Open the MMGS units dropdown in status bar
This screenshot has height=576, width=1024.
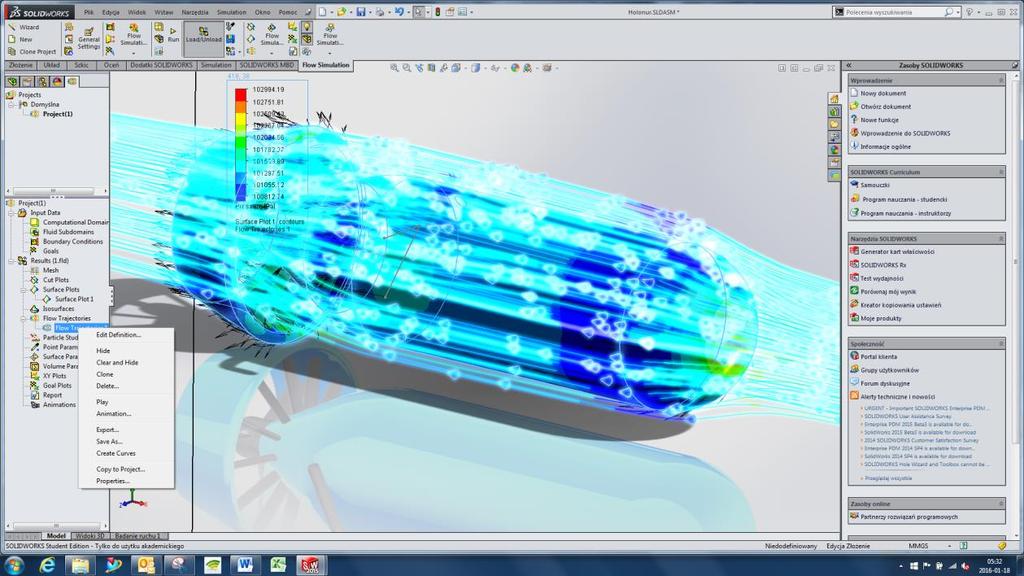click(950, 546)
